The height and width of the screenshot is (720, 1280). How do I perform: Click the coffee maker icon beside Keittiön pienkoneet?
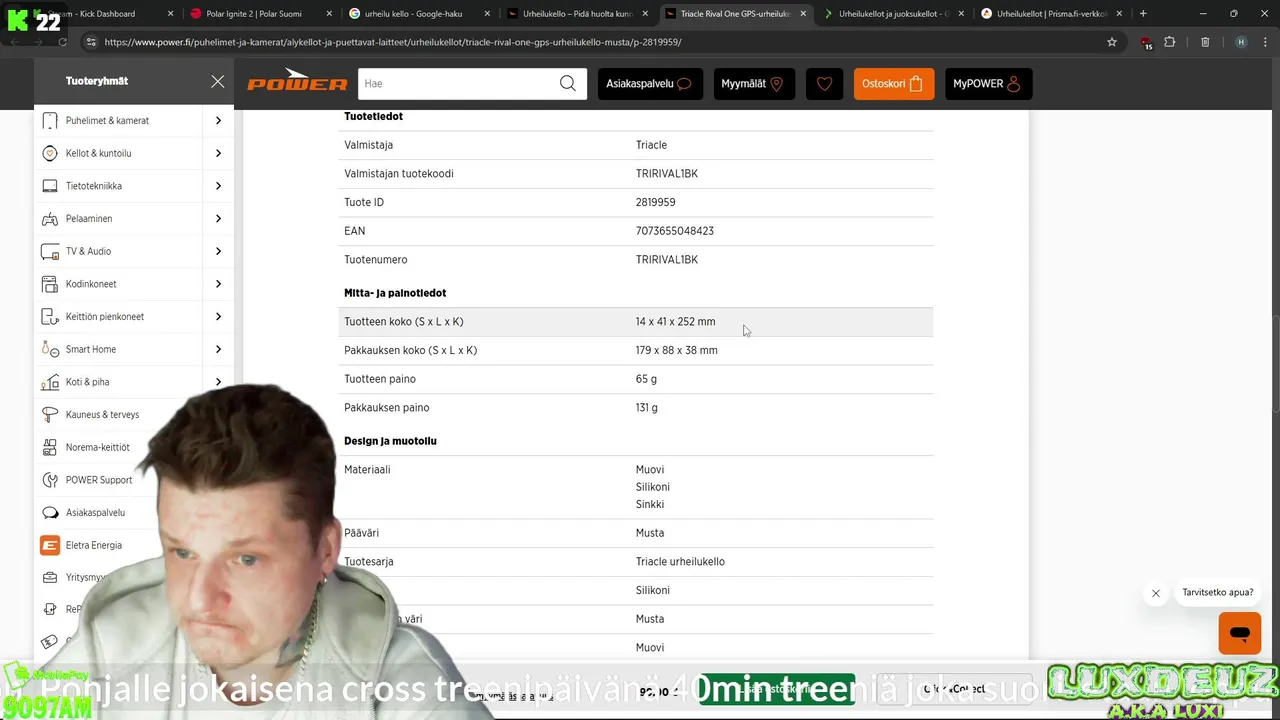(50, 317)
